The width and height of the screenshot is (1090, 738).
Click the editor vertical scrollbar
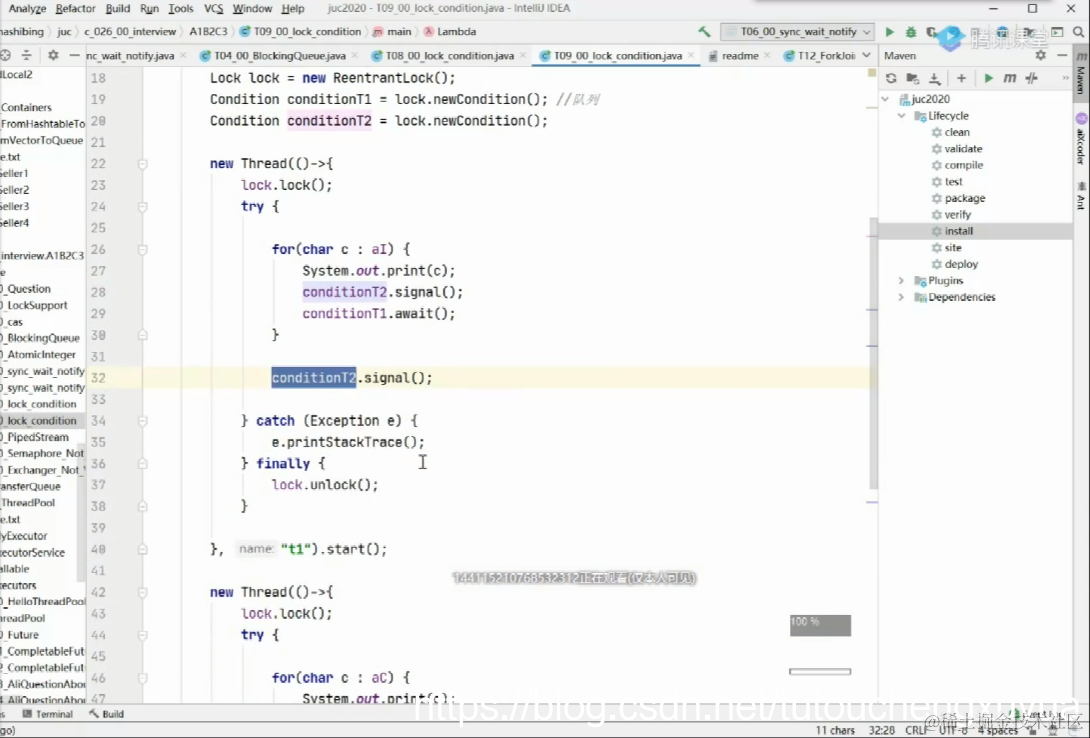click(x=873, y=353)
